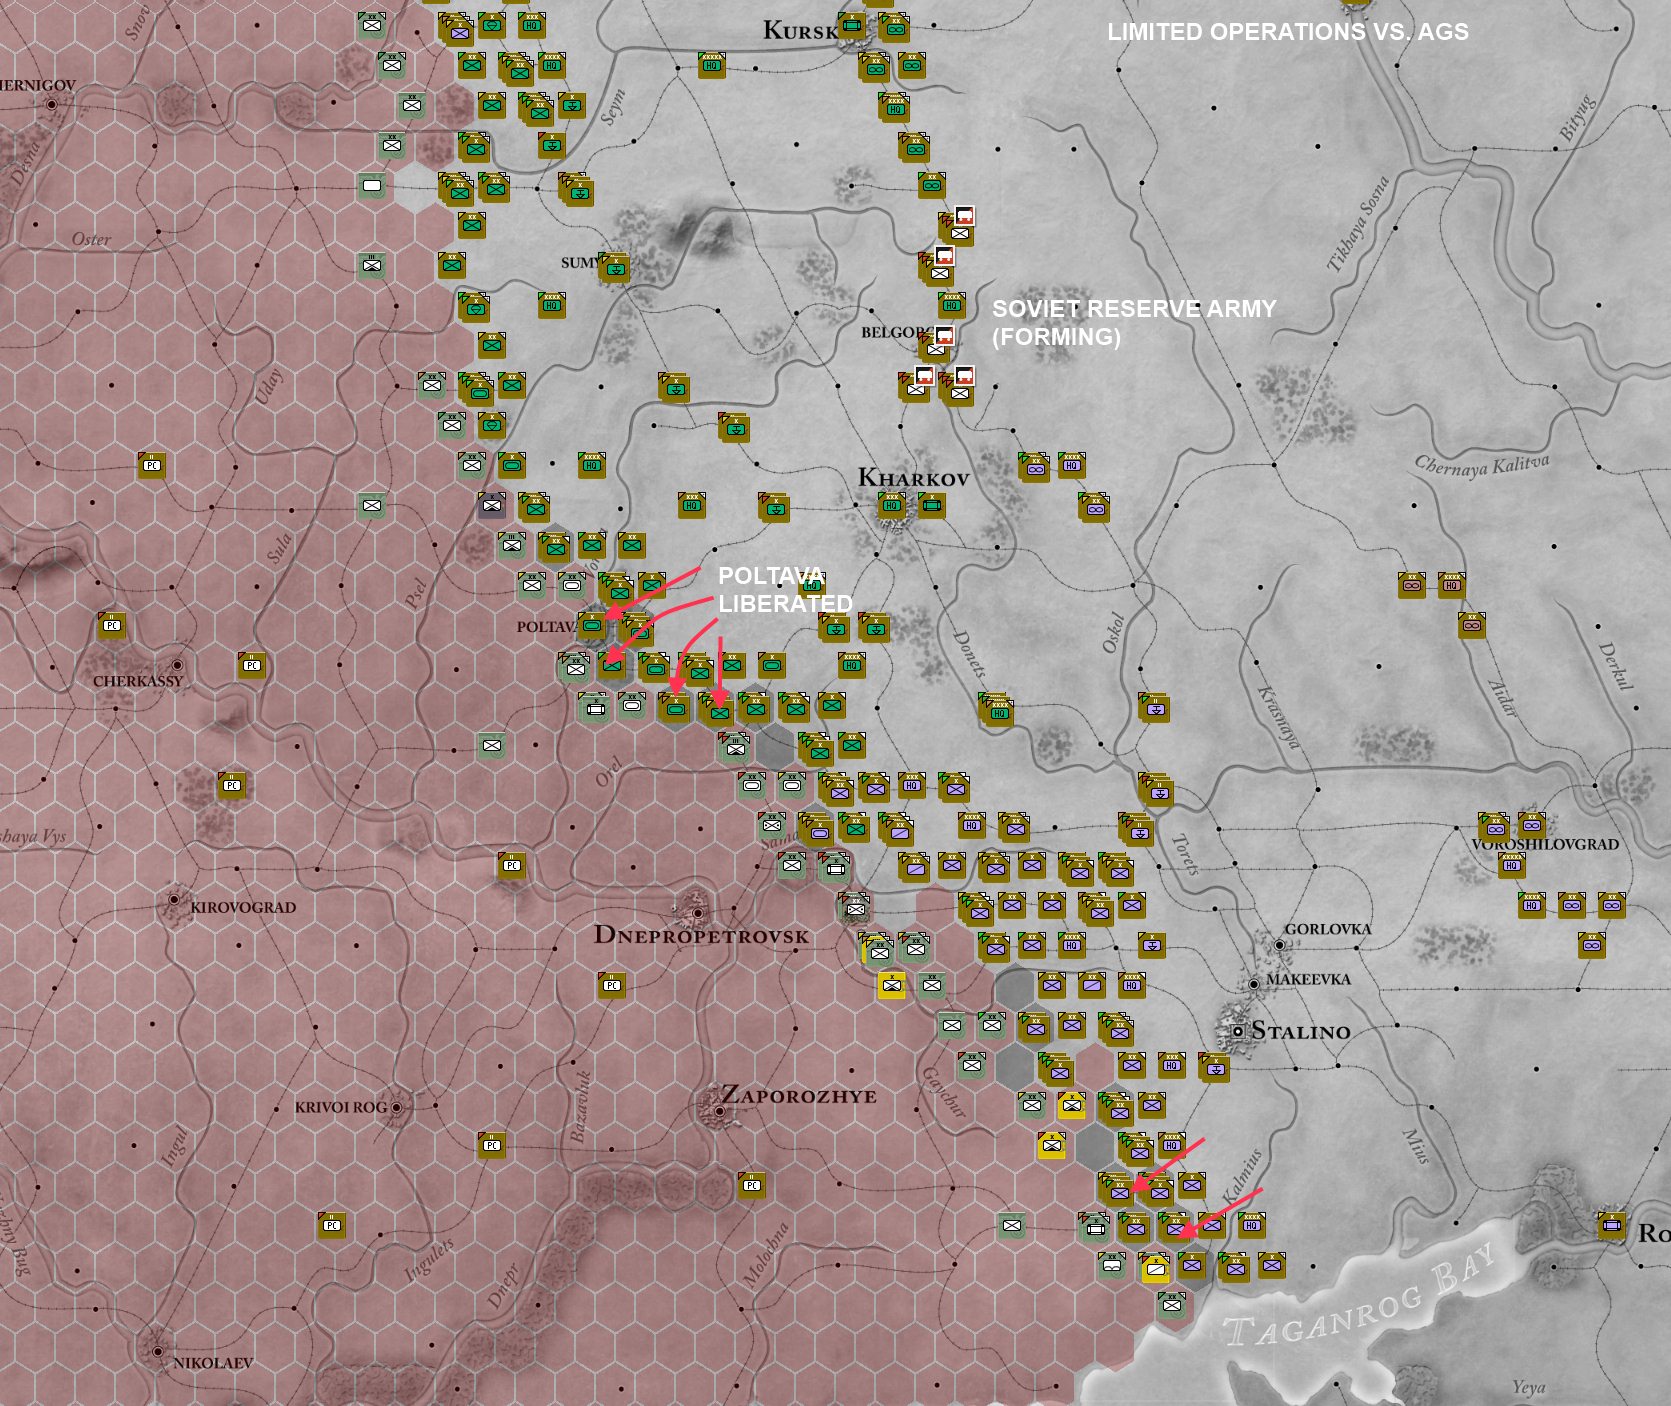
Task: Click the Krivoi Rog city label
Action: pos(340,1107)
